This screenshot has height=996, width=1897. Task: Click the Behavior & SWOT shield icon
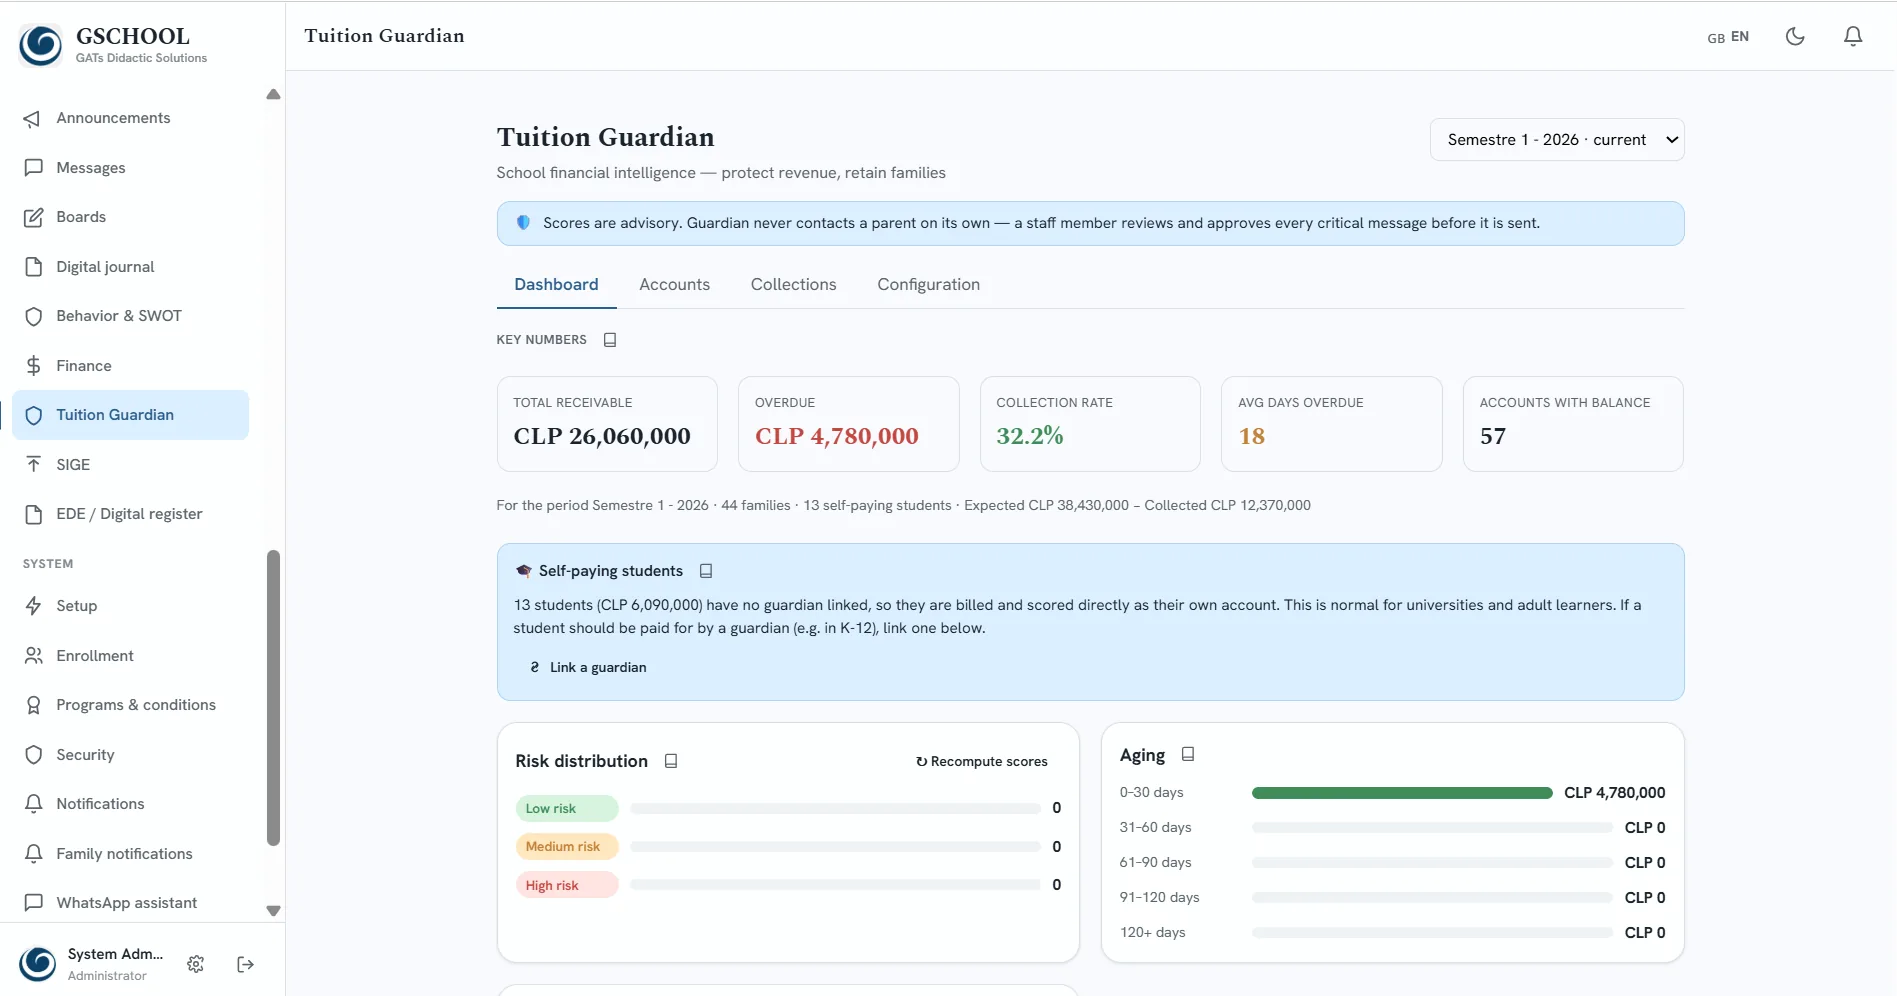[33, 316]
